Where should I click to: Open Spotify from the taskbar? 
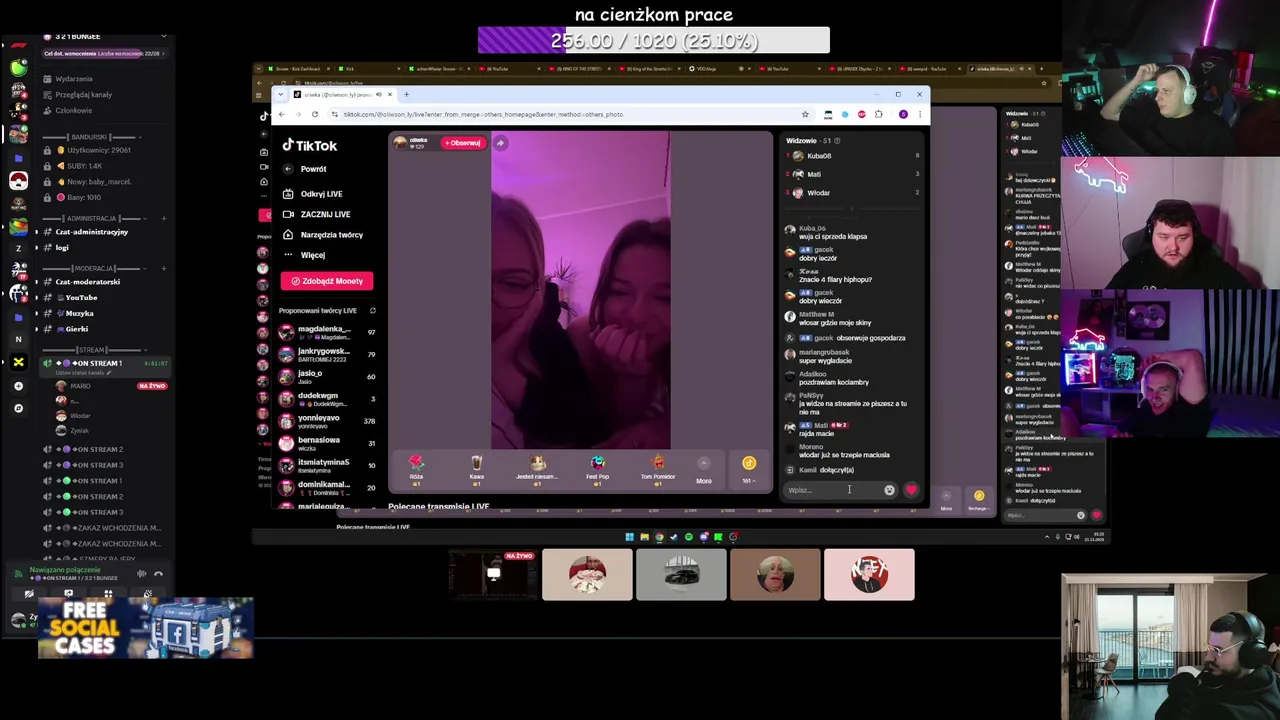coord(688,537)
